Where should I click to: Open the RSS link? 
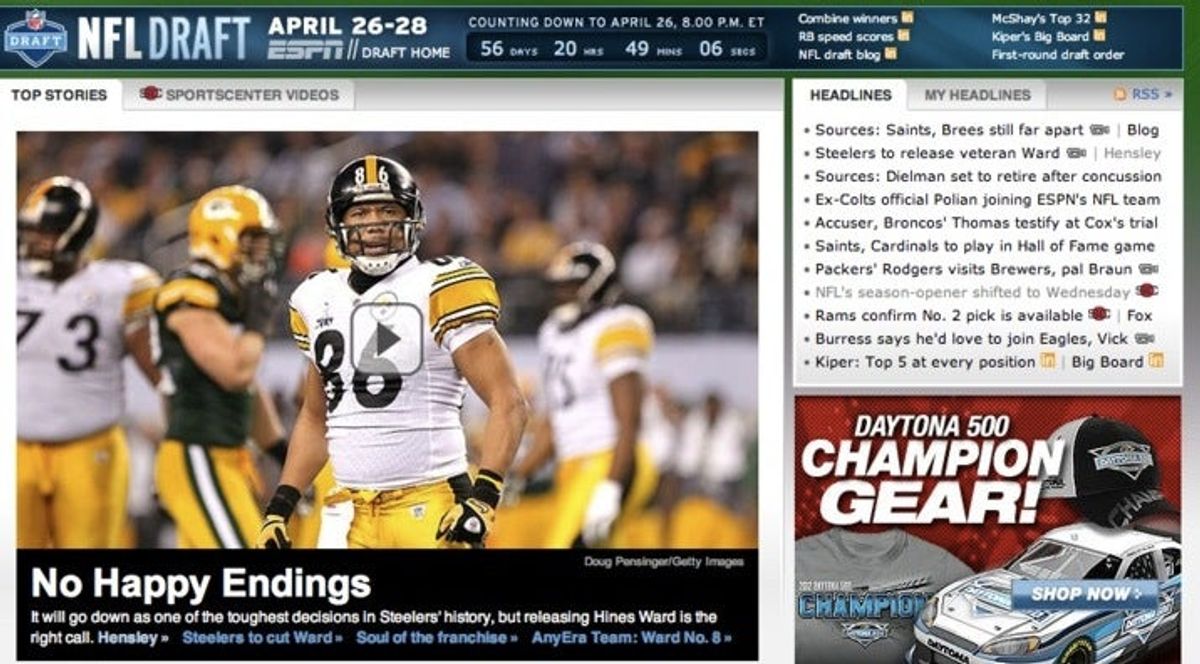1151,94
